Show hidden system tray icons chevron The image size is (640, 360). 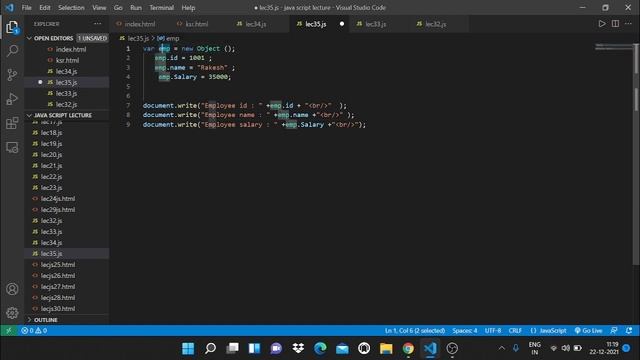tap(502, 348)
